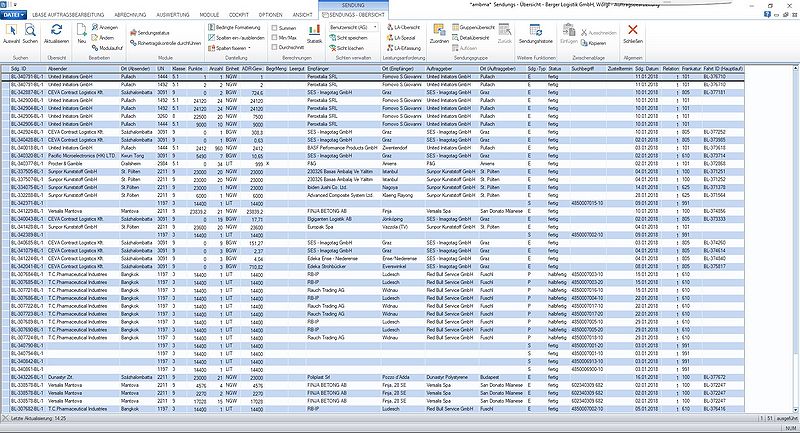Expand the Spalten fixieren dropdown
The image size is (800, 433).
230,48
